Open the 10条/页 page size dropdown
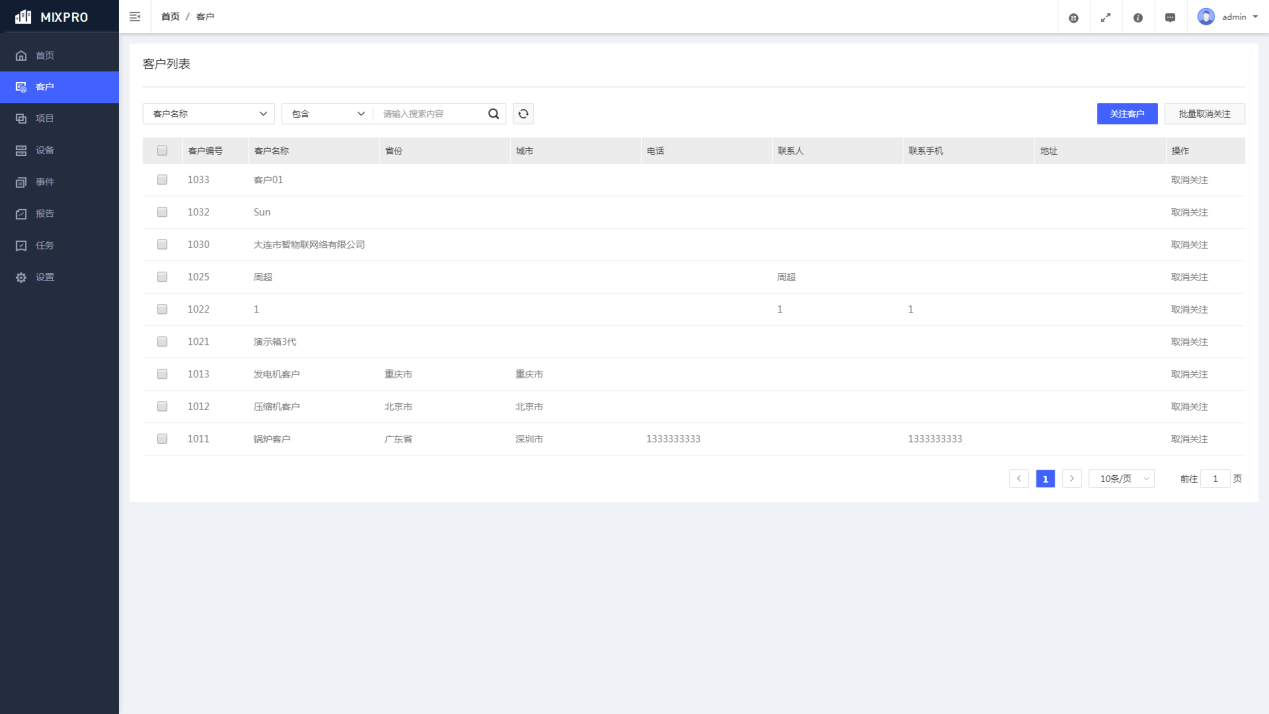Screen dimensions: 1269x714 (1121, 479)
